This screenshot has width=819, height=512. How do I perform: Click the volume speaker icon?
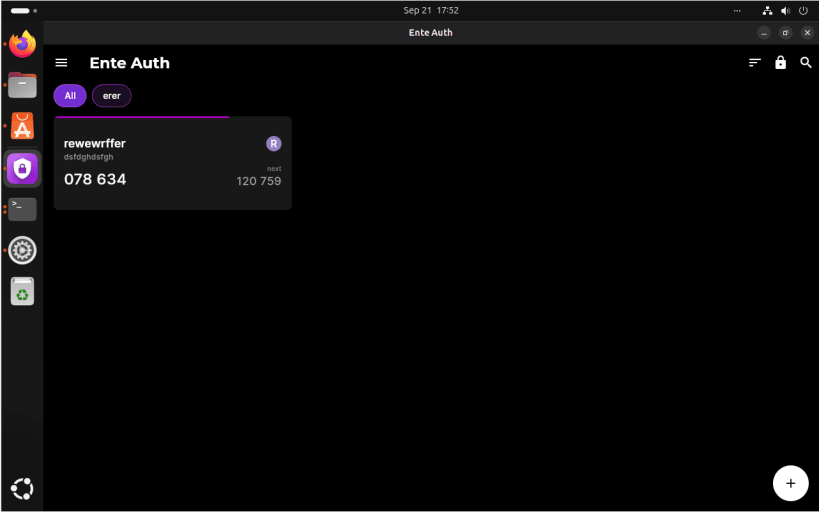pyautogui.click(x=785, y=10)
